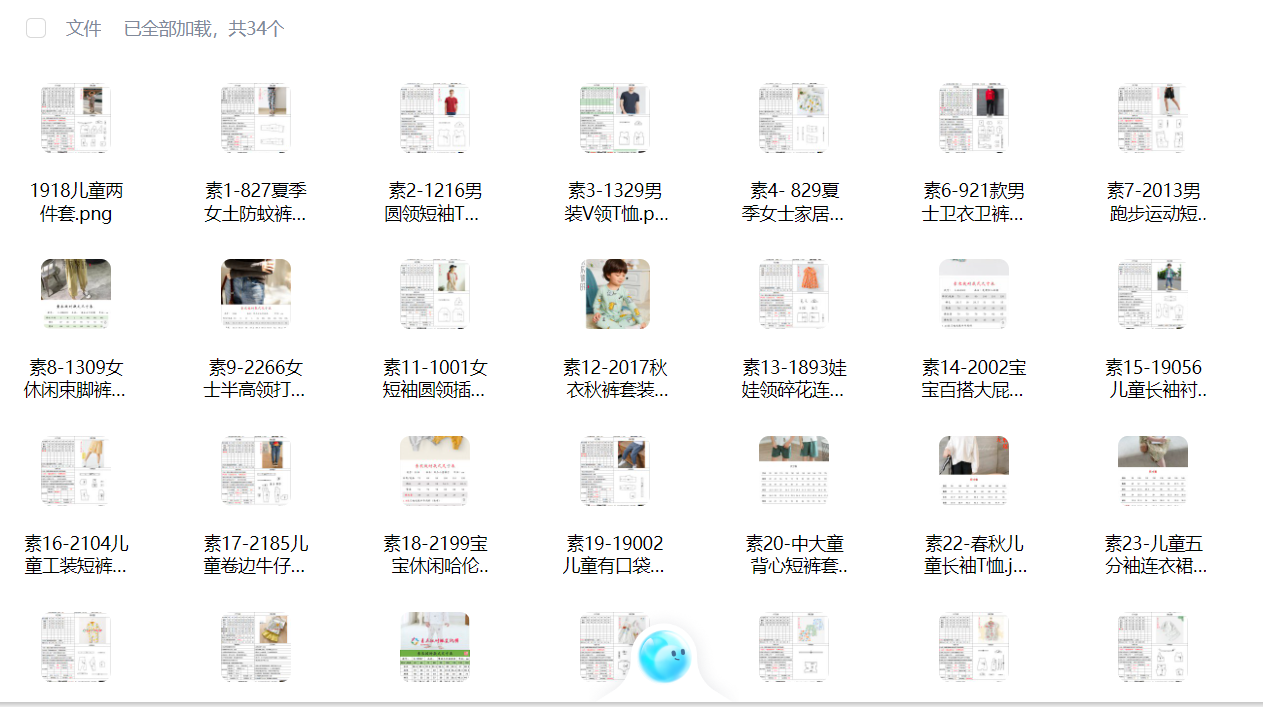1263x707 pixels.
Task: Open the 素7-2013男跑步运动短 thumbnail
Action: coord(1153,118)
